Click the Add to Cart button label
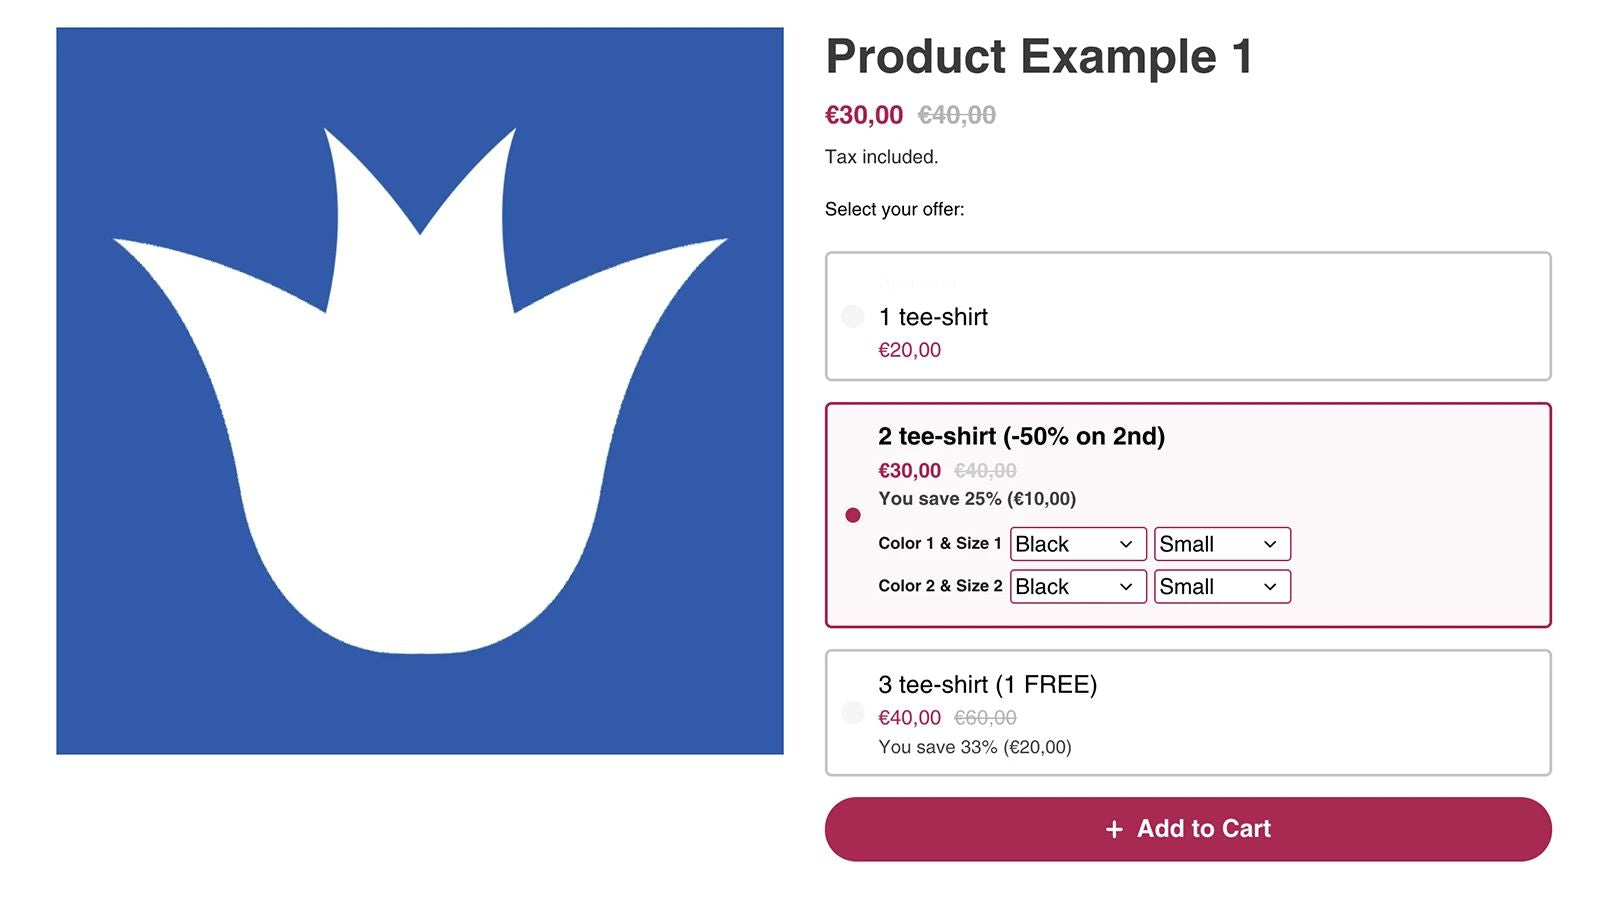Image resolution: width=1600 pixels, height=900 pixels. pyautogui.click(x=1204, y=829)
